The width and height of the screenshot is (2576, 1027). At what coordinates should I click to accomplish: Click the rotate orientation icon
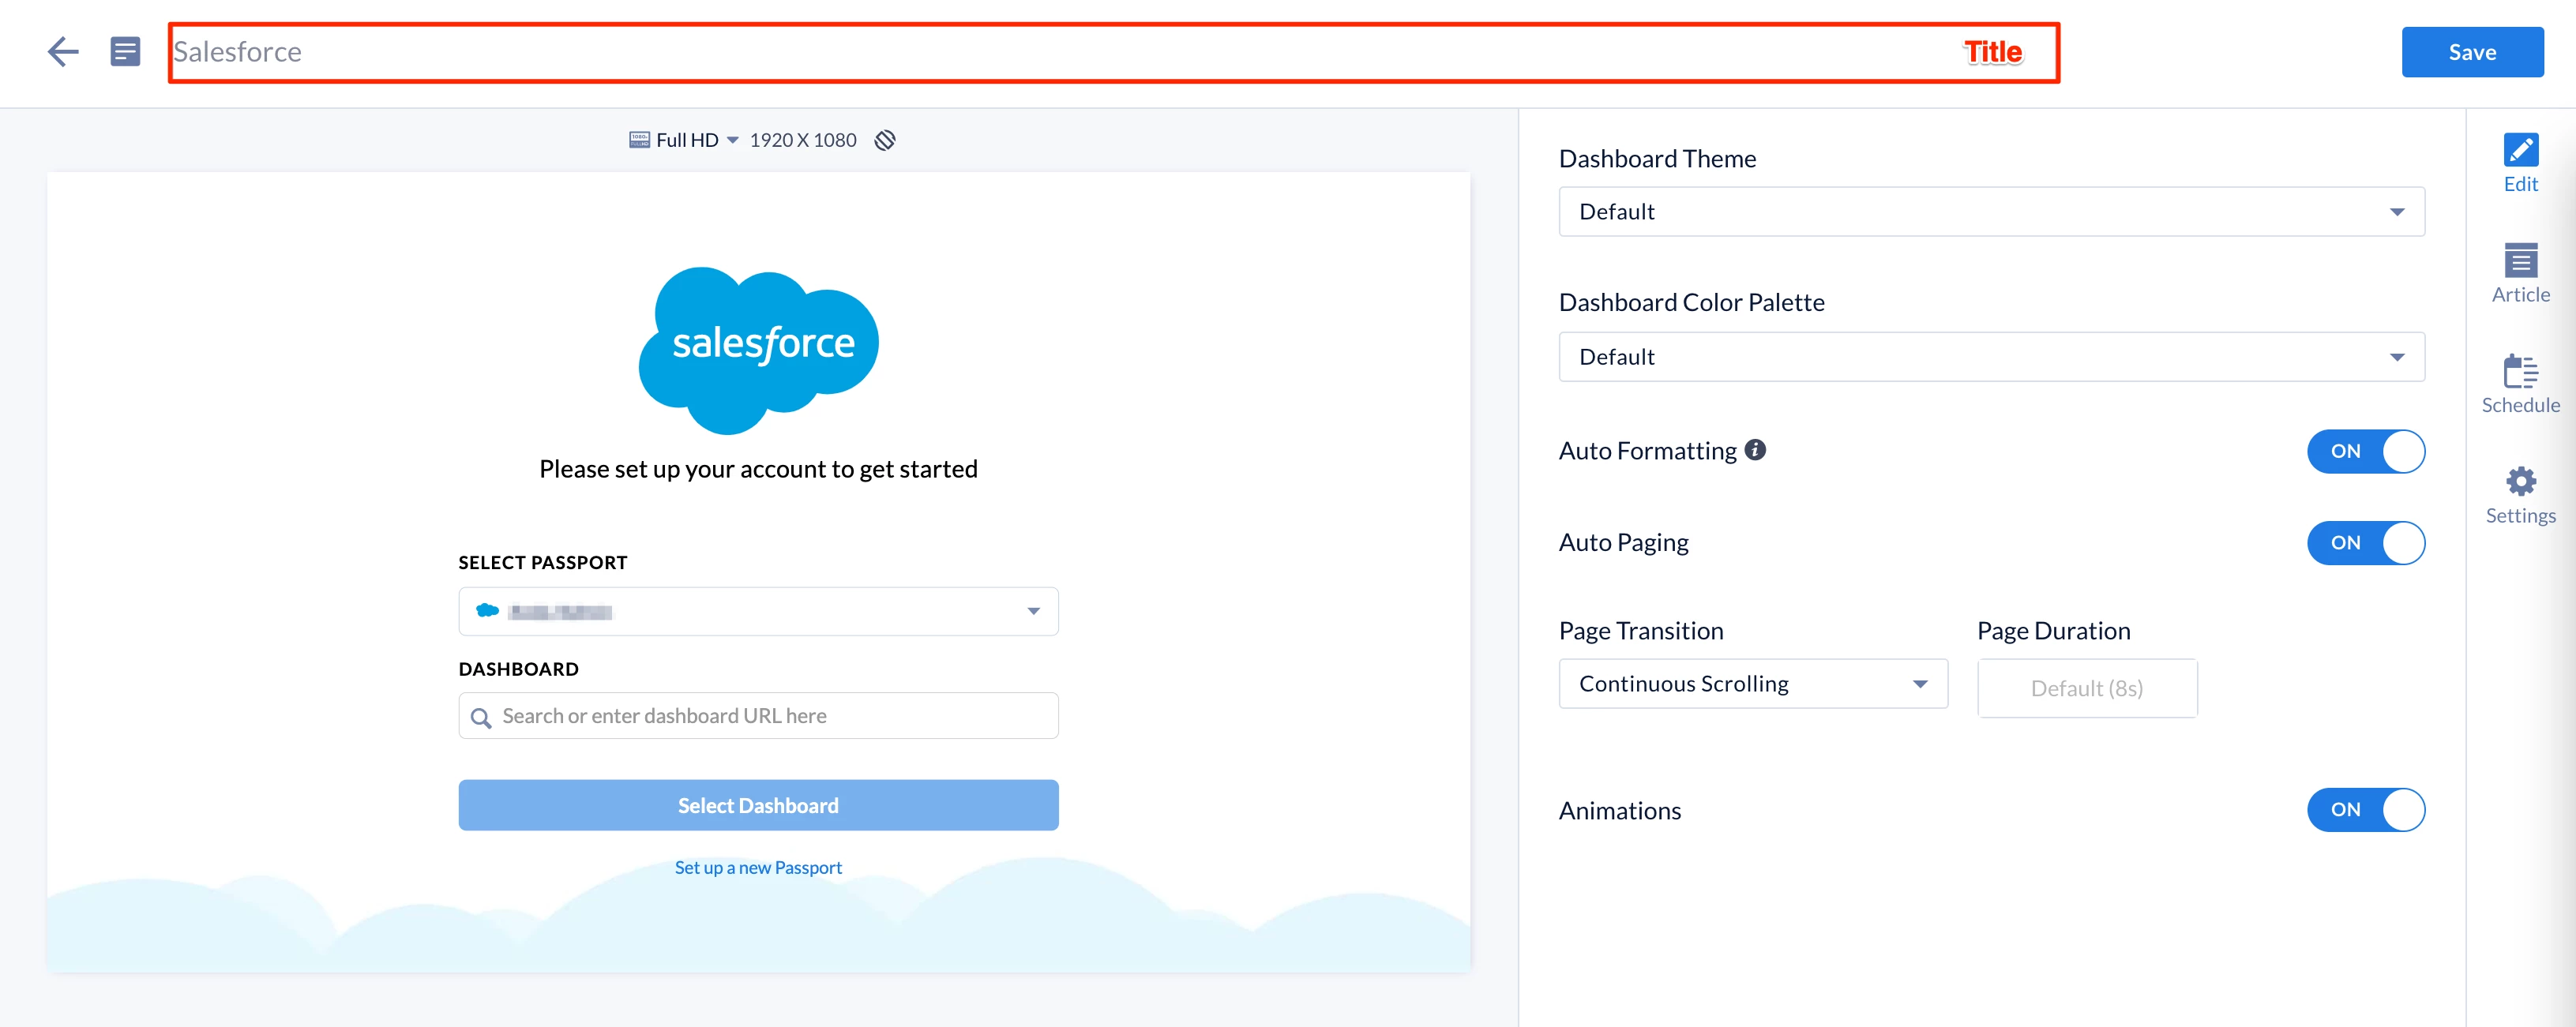(x=884, y=140)
